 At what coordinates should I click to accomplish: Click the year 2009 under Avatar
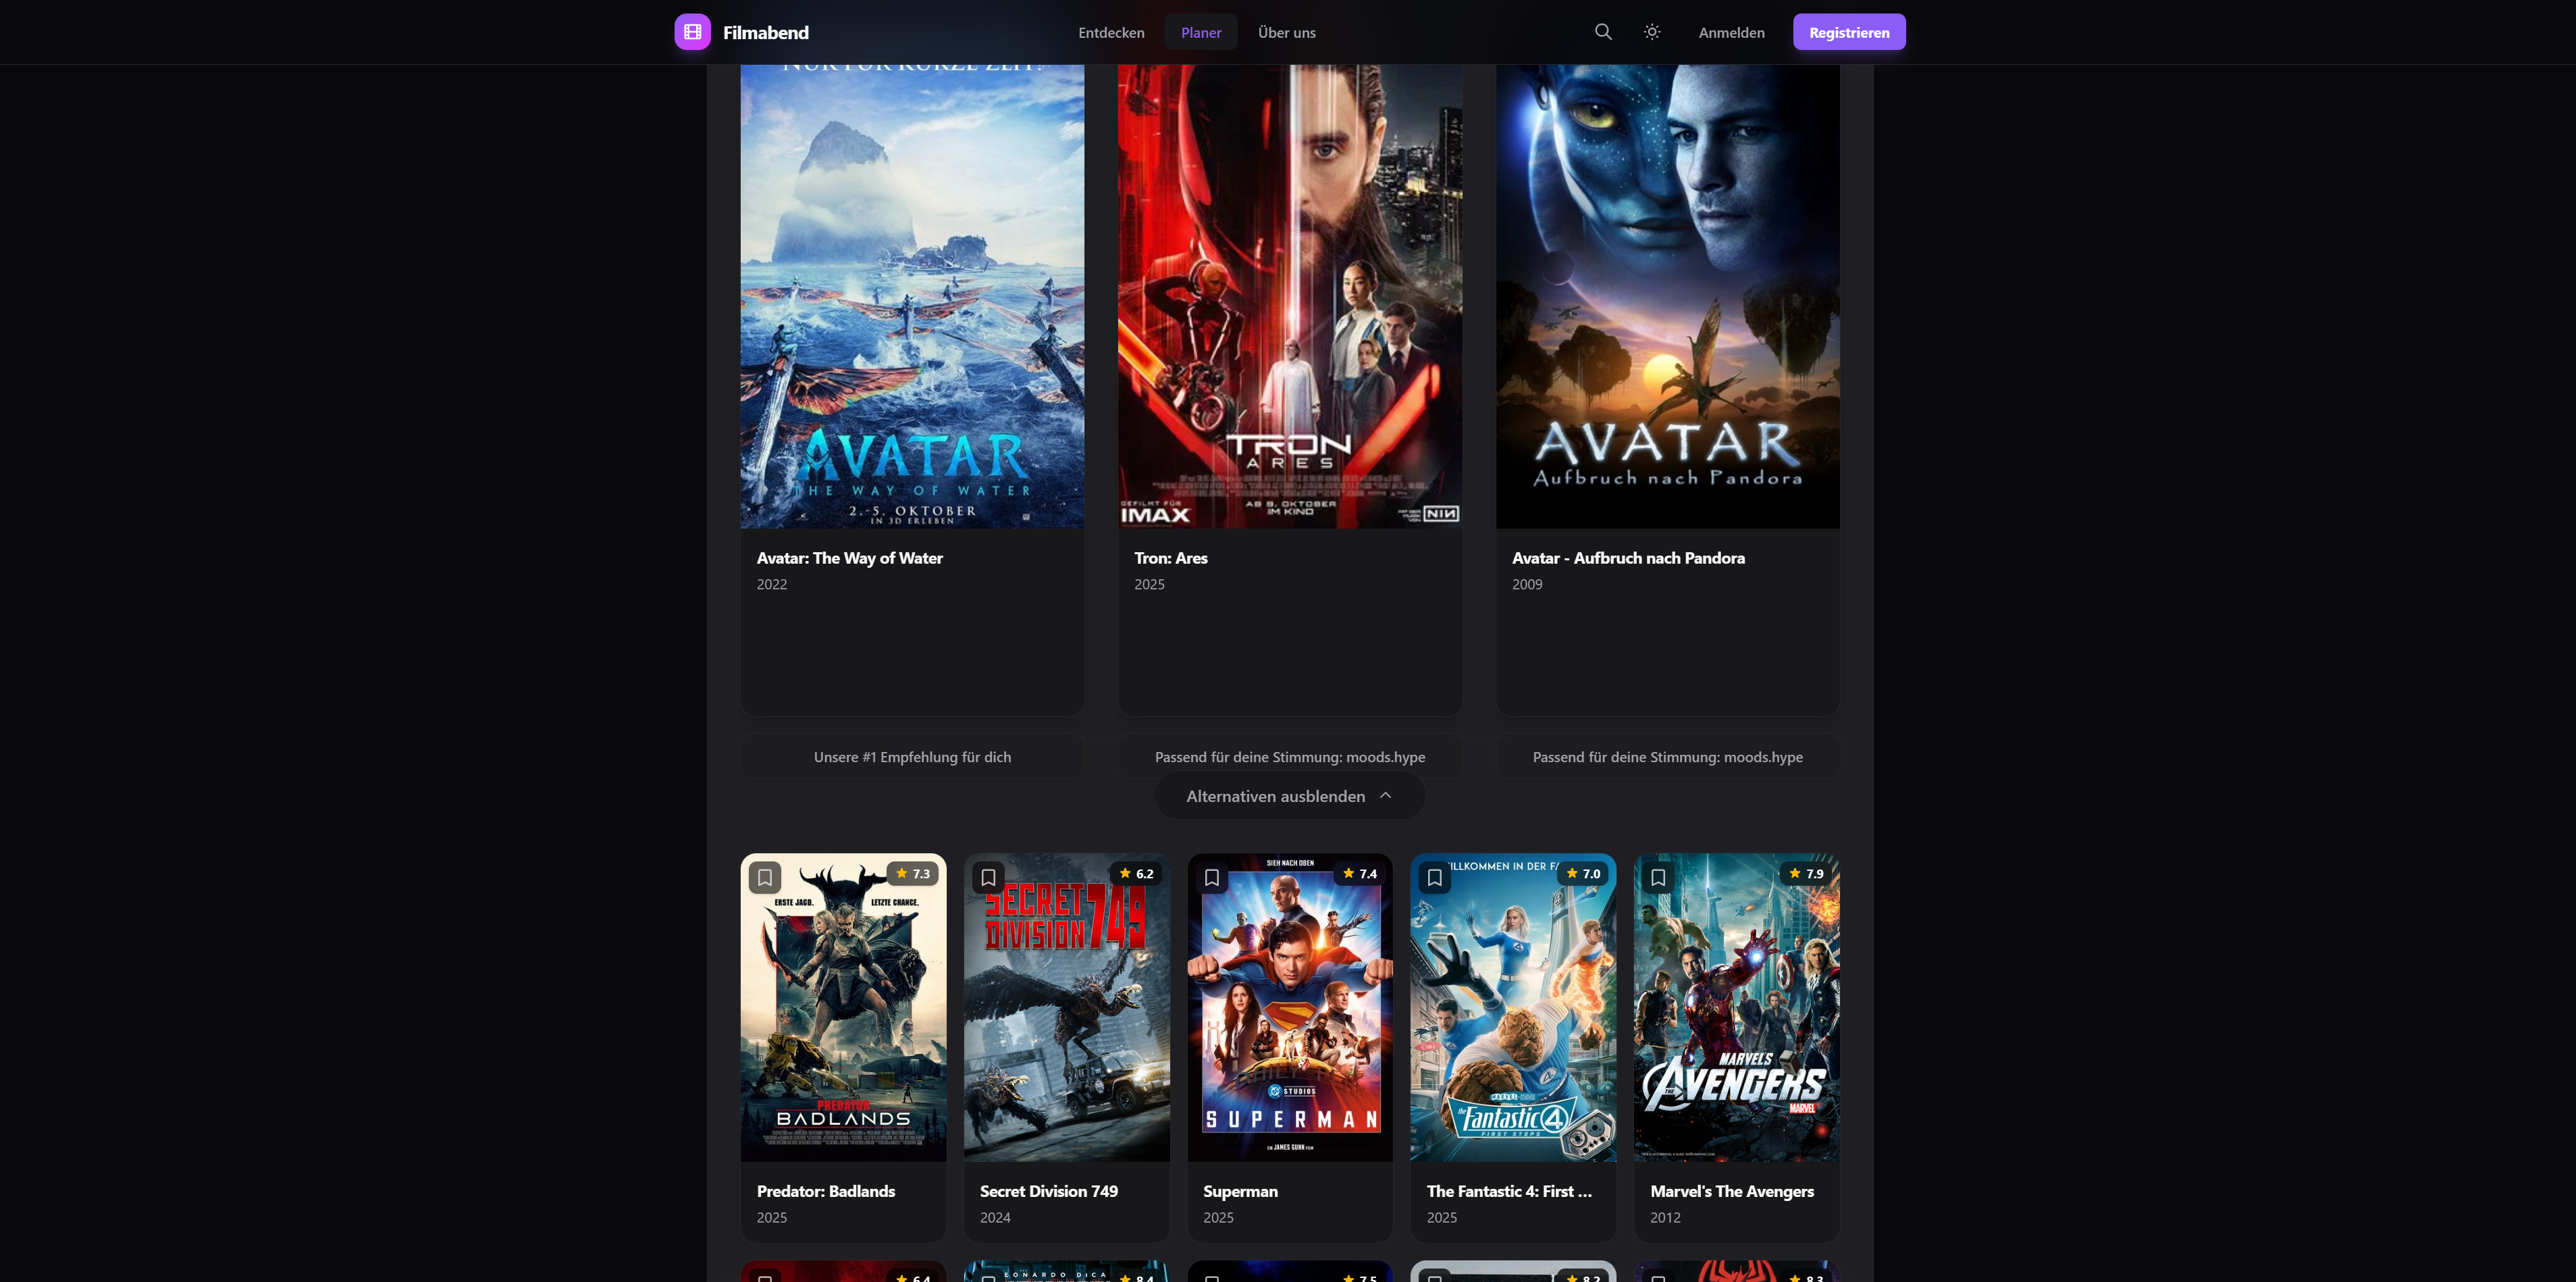pos(1527,584)
